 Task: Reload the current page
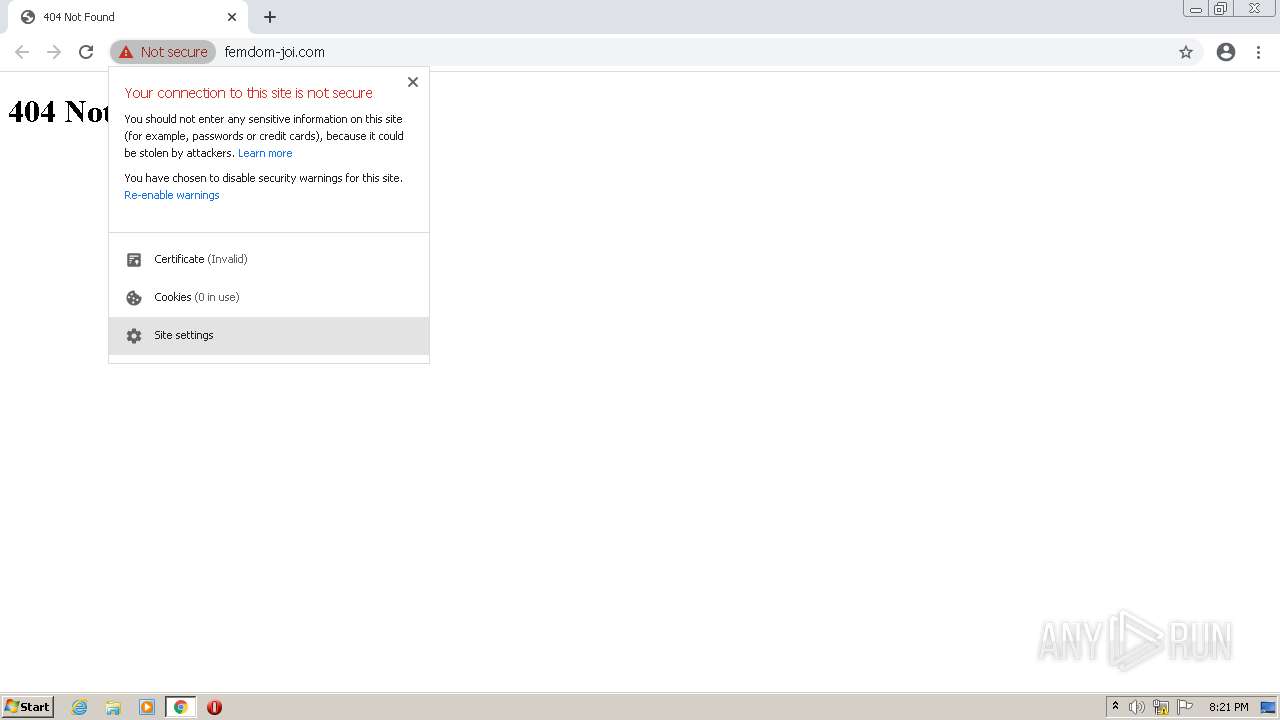(86, 52)
